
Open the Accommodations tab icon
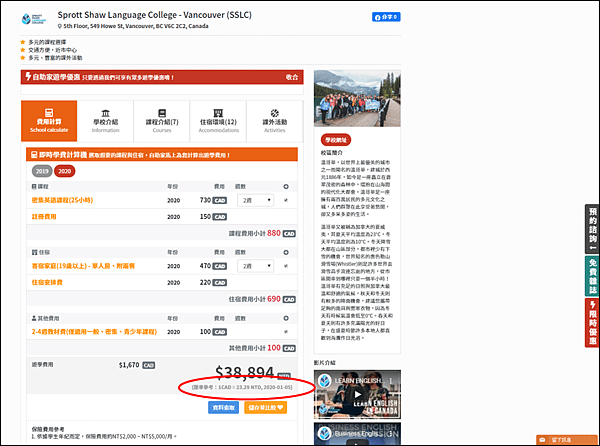(218, 113)
